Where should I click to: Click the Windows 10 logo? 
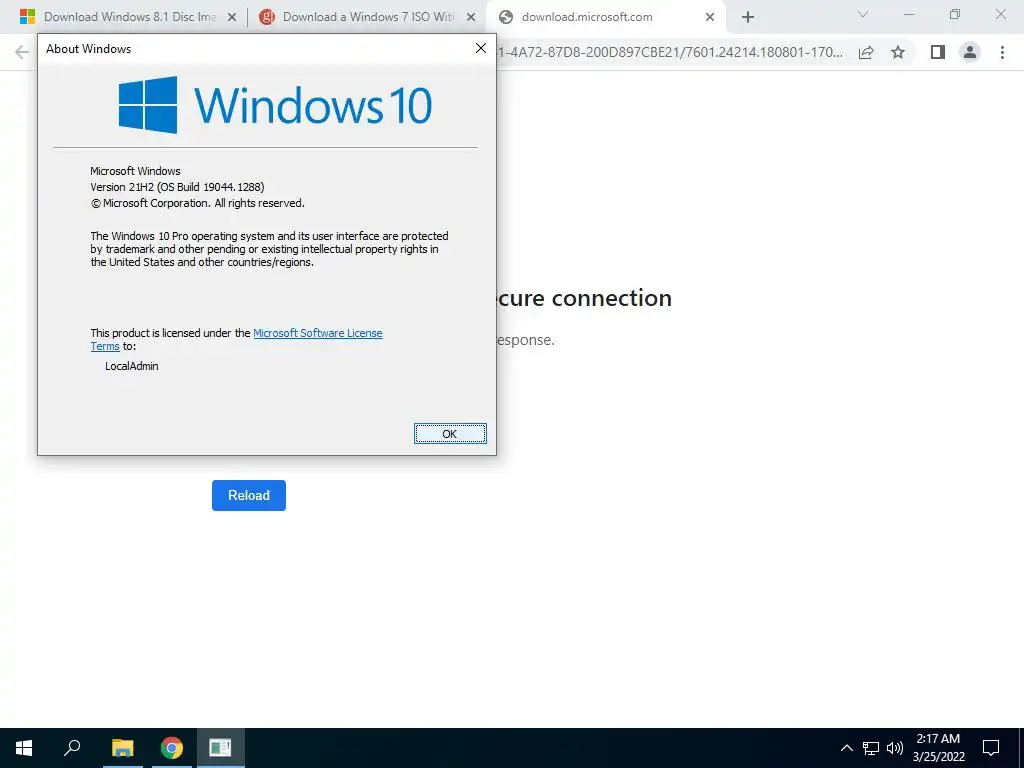[x=275, y=104]
